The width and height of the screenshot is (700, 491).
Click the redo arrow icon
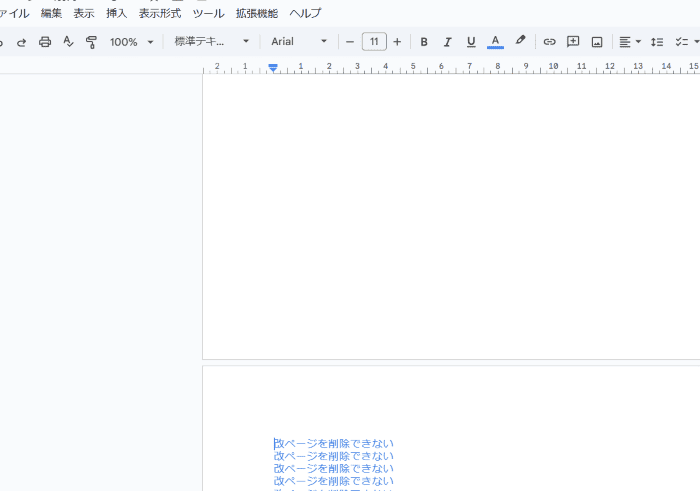click(21, 42)
